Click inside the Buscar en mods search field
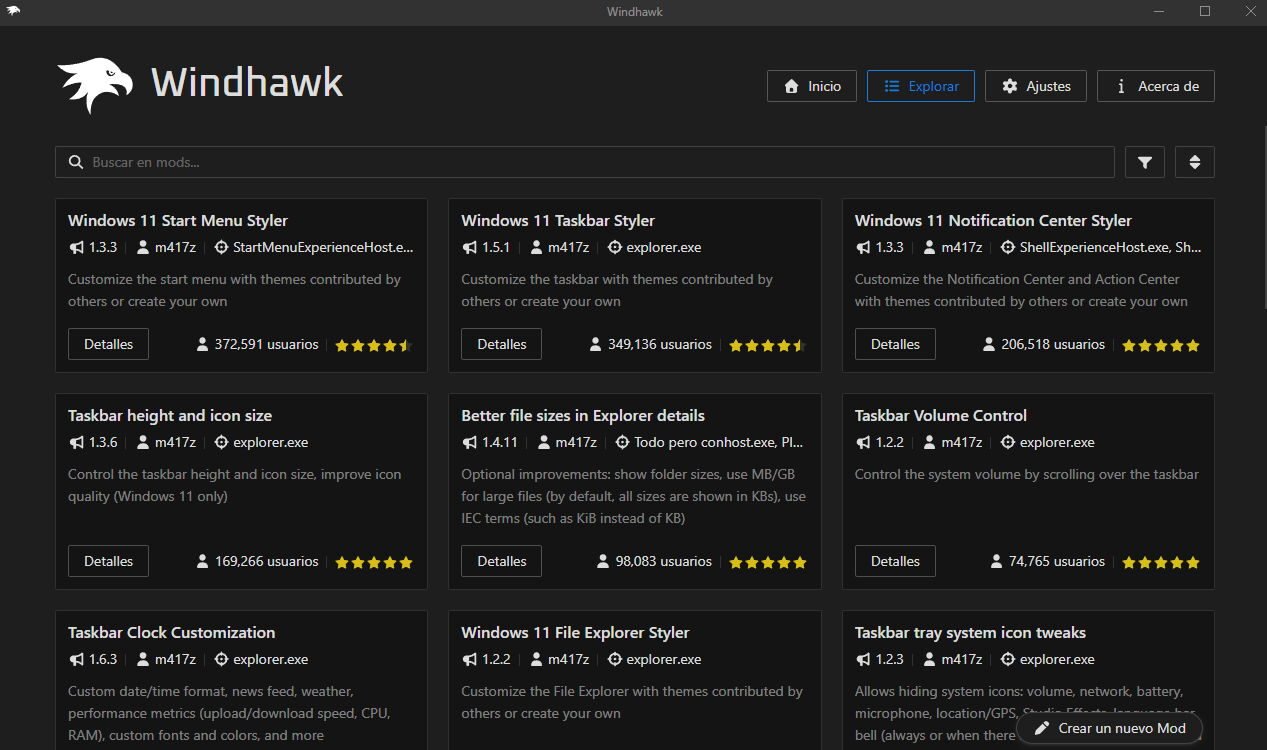Image resolution: width=1267 pixels, height=750 pixels. pos(400,161)
